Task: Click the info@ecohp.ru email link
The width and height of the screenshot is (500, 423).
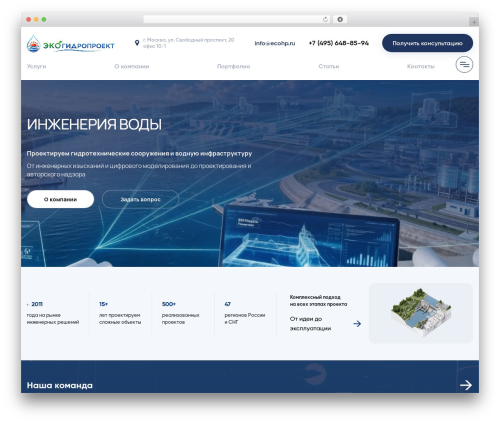Action: [275, 43]
